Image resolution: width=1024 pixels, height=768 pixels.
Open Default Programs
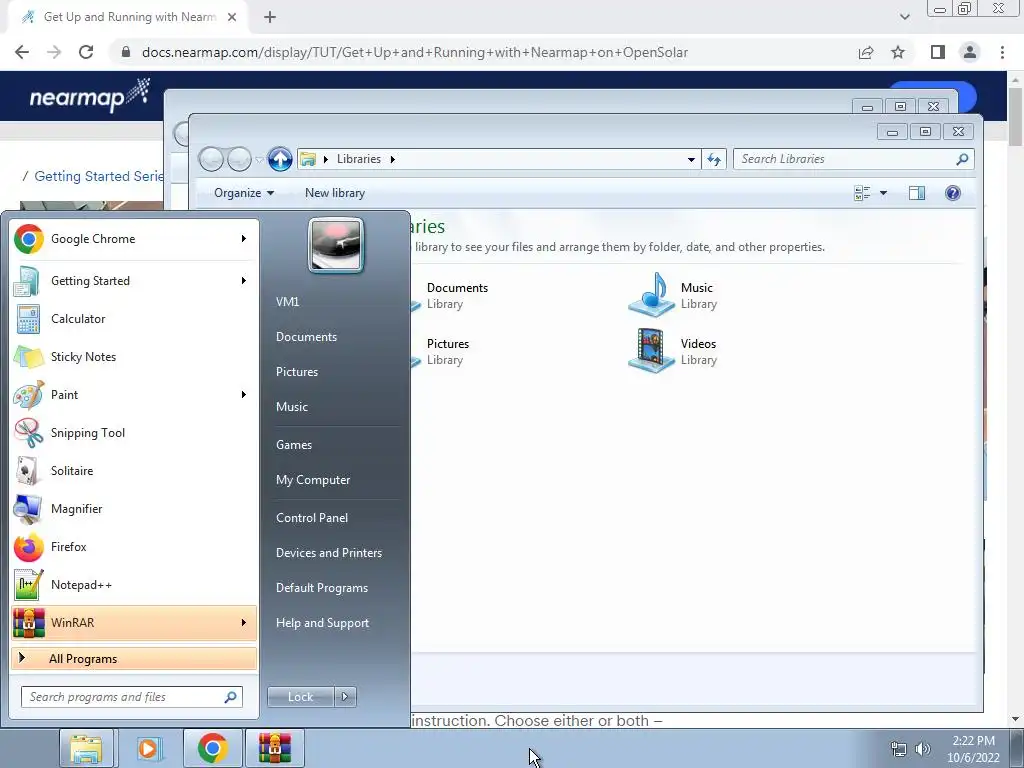322,588
